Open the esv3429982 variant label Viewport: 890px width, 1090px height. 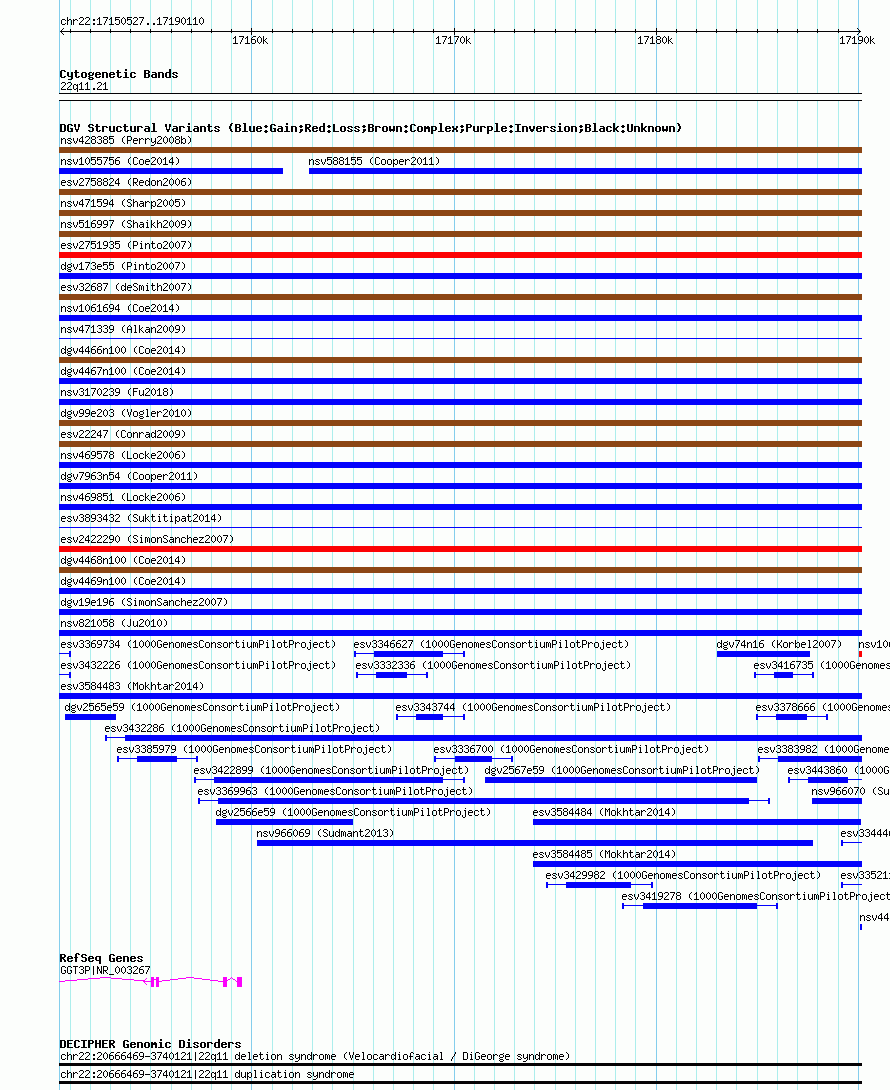(683, 875)
